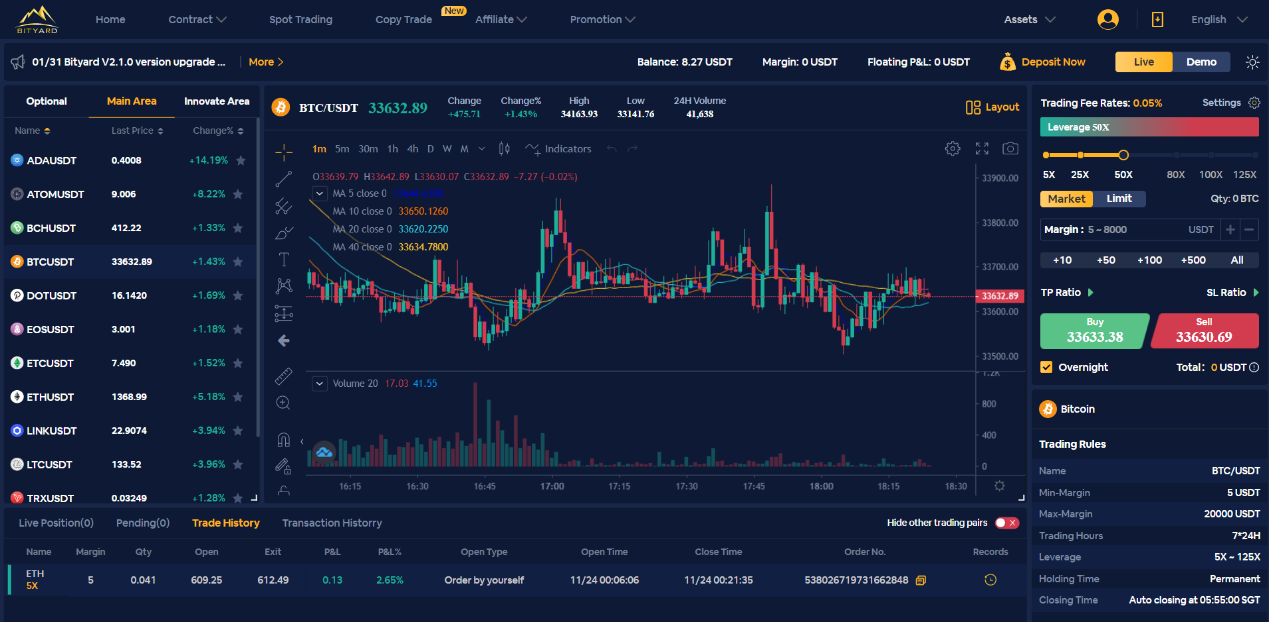Expand the TP Ratio option
Image resolution: width=1269 pixels, height=622 pixels.
[x=1067, y=292]
